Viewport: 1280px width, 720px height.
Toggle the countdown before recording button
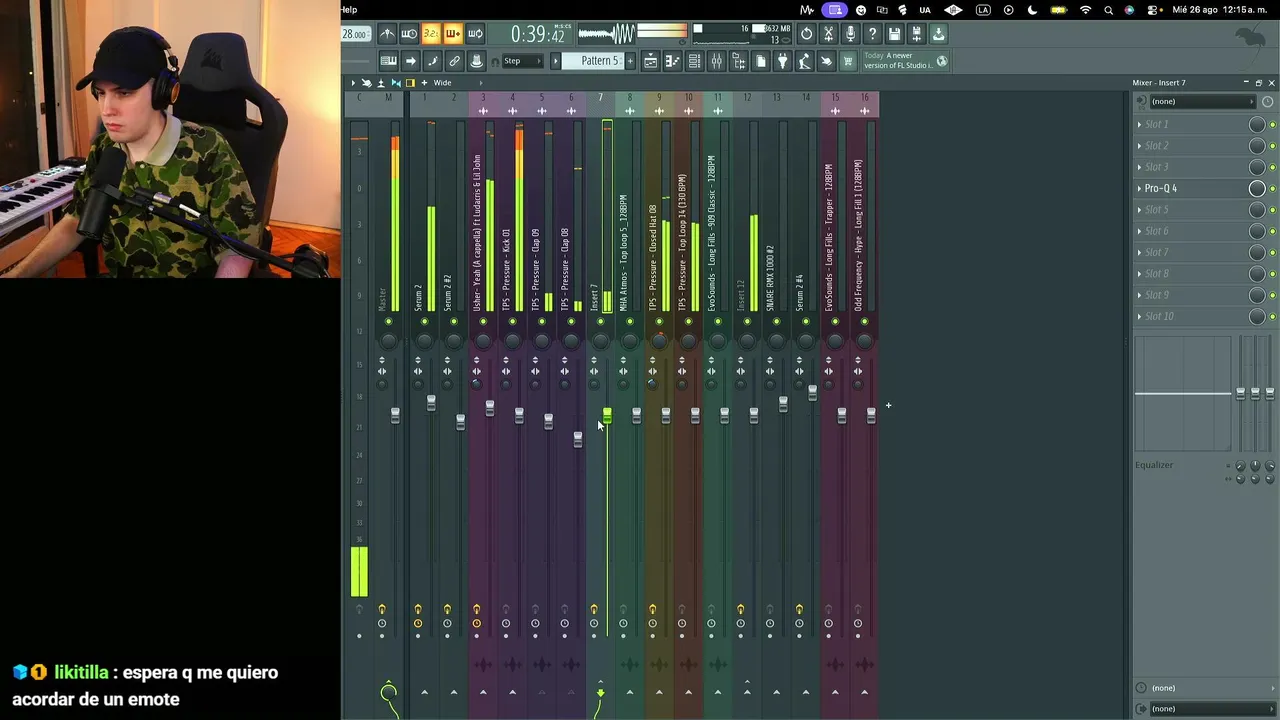coord(431,34)
